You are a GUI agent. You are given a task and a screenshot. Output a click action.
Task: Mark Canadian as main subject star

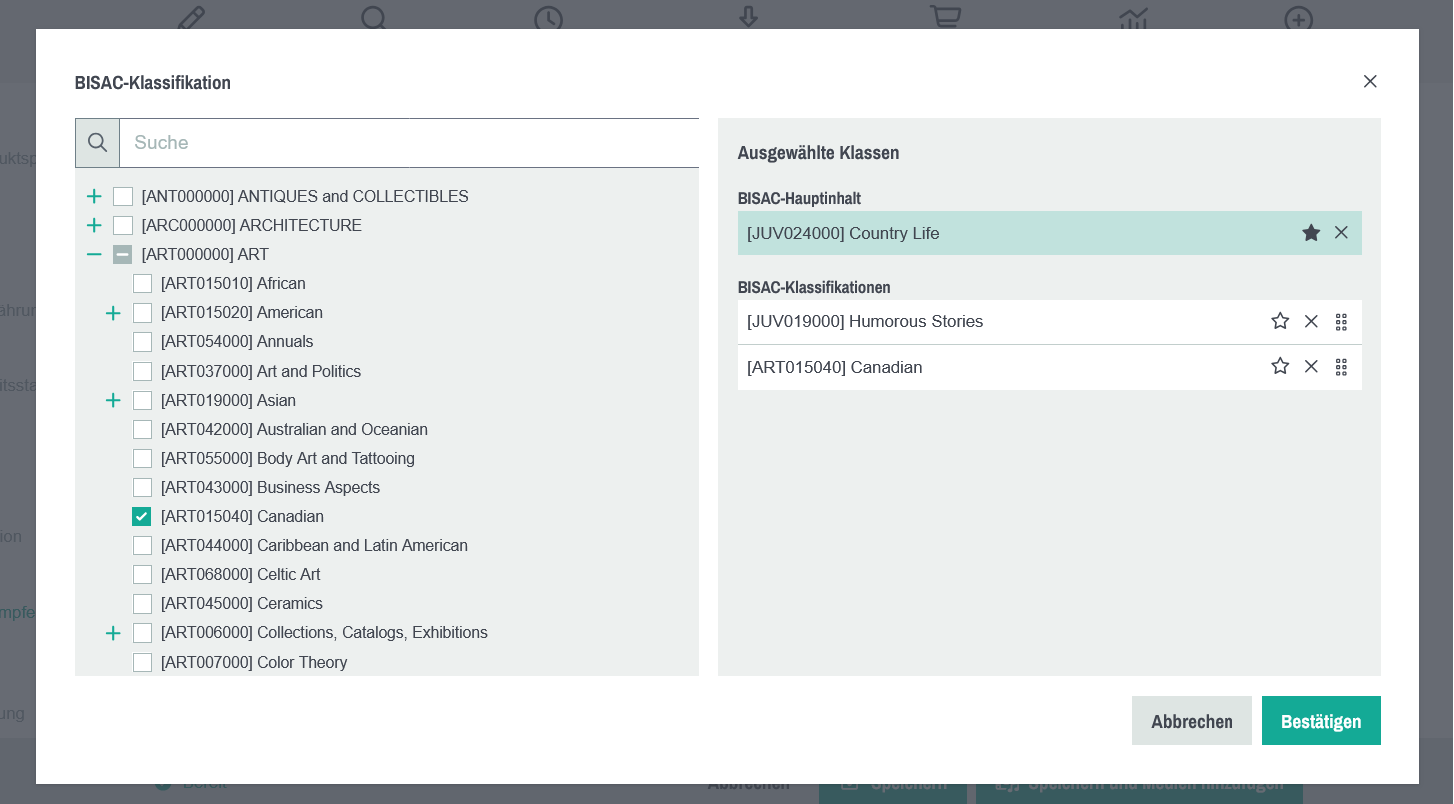coord(1280,366)
